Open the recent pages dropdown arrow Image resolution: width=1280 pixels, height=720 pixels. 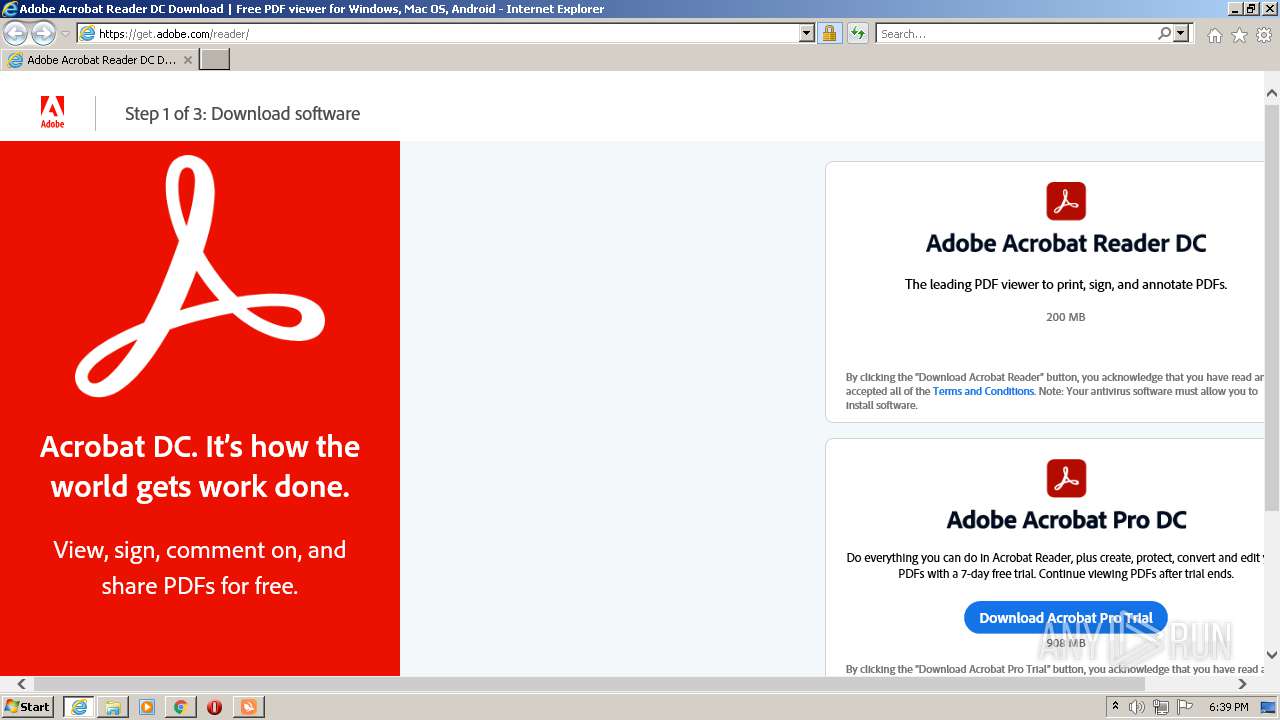point(65,34)
